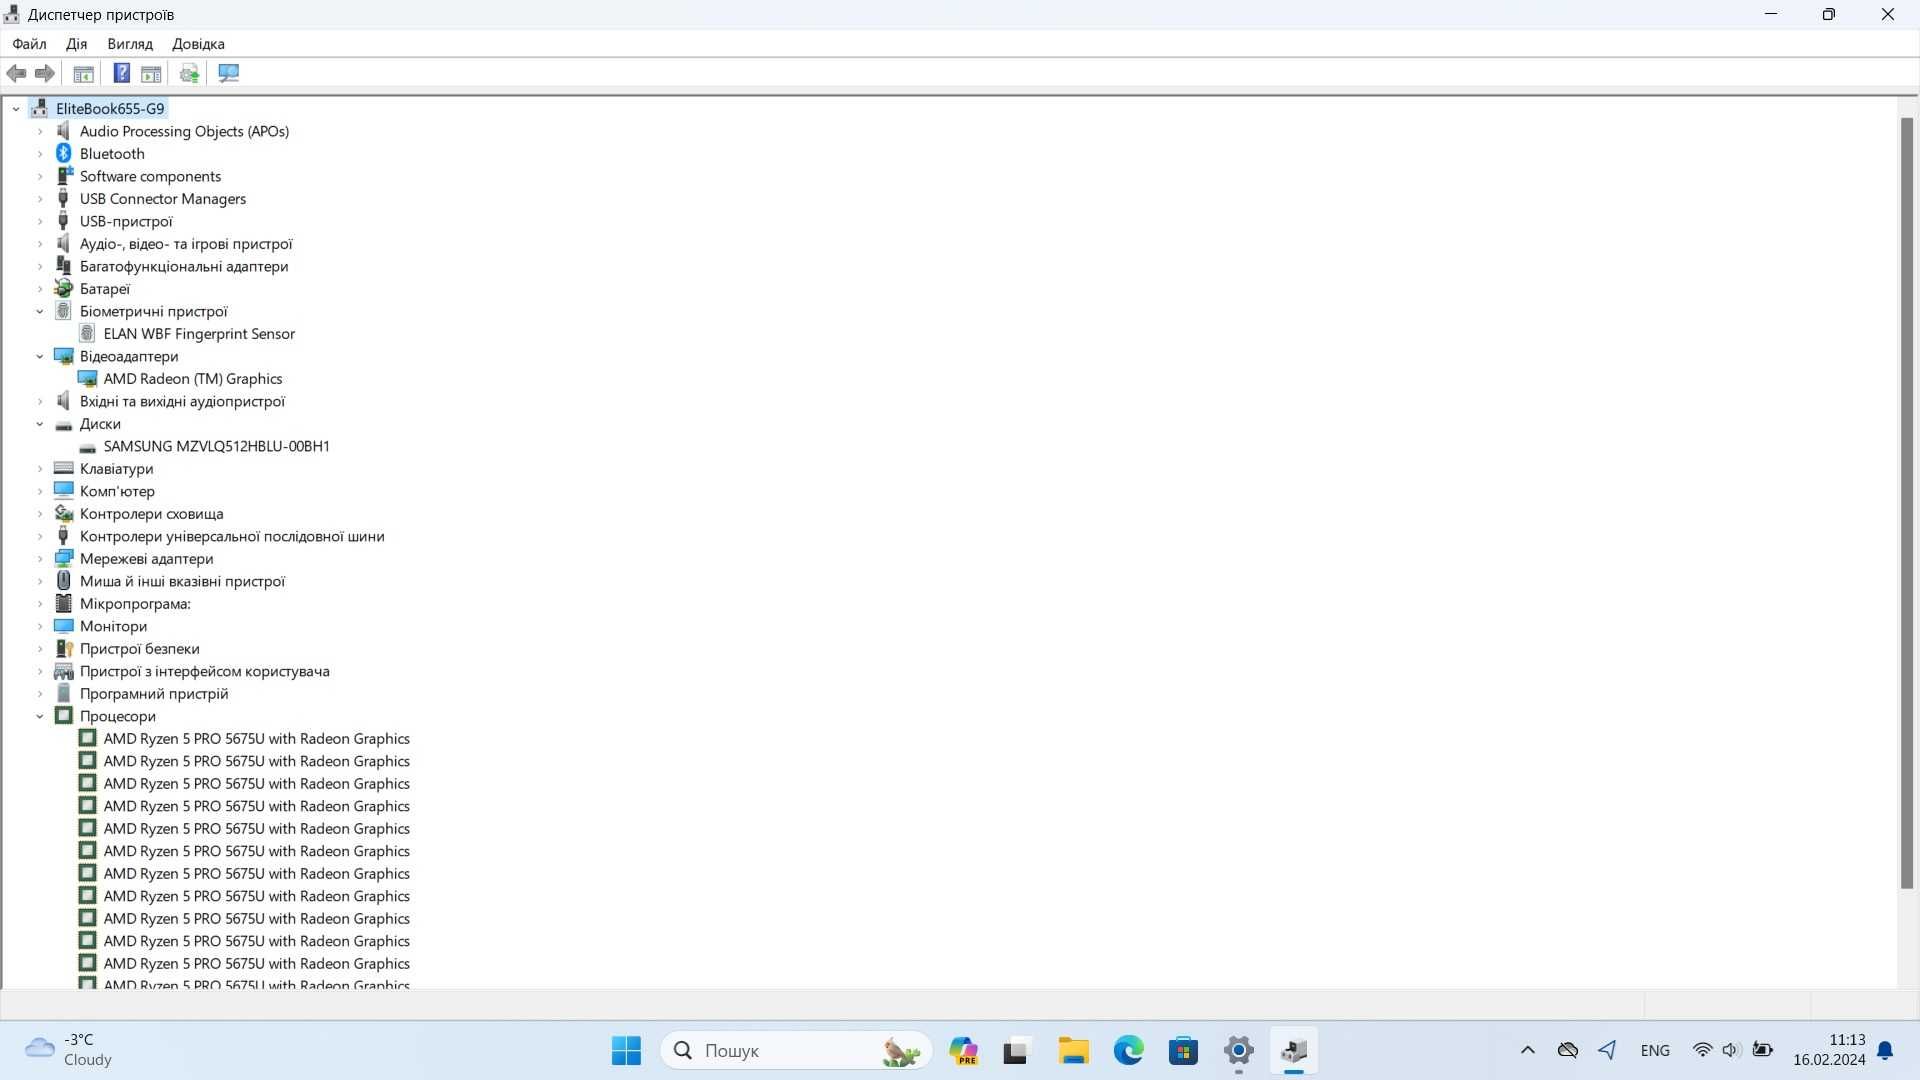Select Миша й інші вказівні пристрої
This screenshot has width=1920, height=1080.
coord(182,581)
